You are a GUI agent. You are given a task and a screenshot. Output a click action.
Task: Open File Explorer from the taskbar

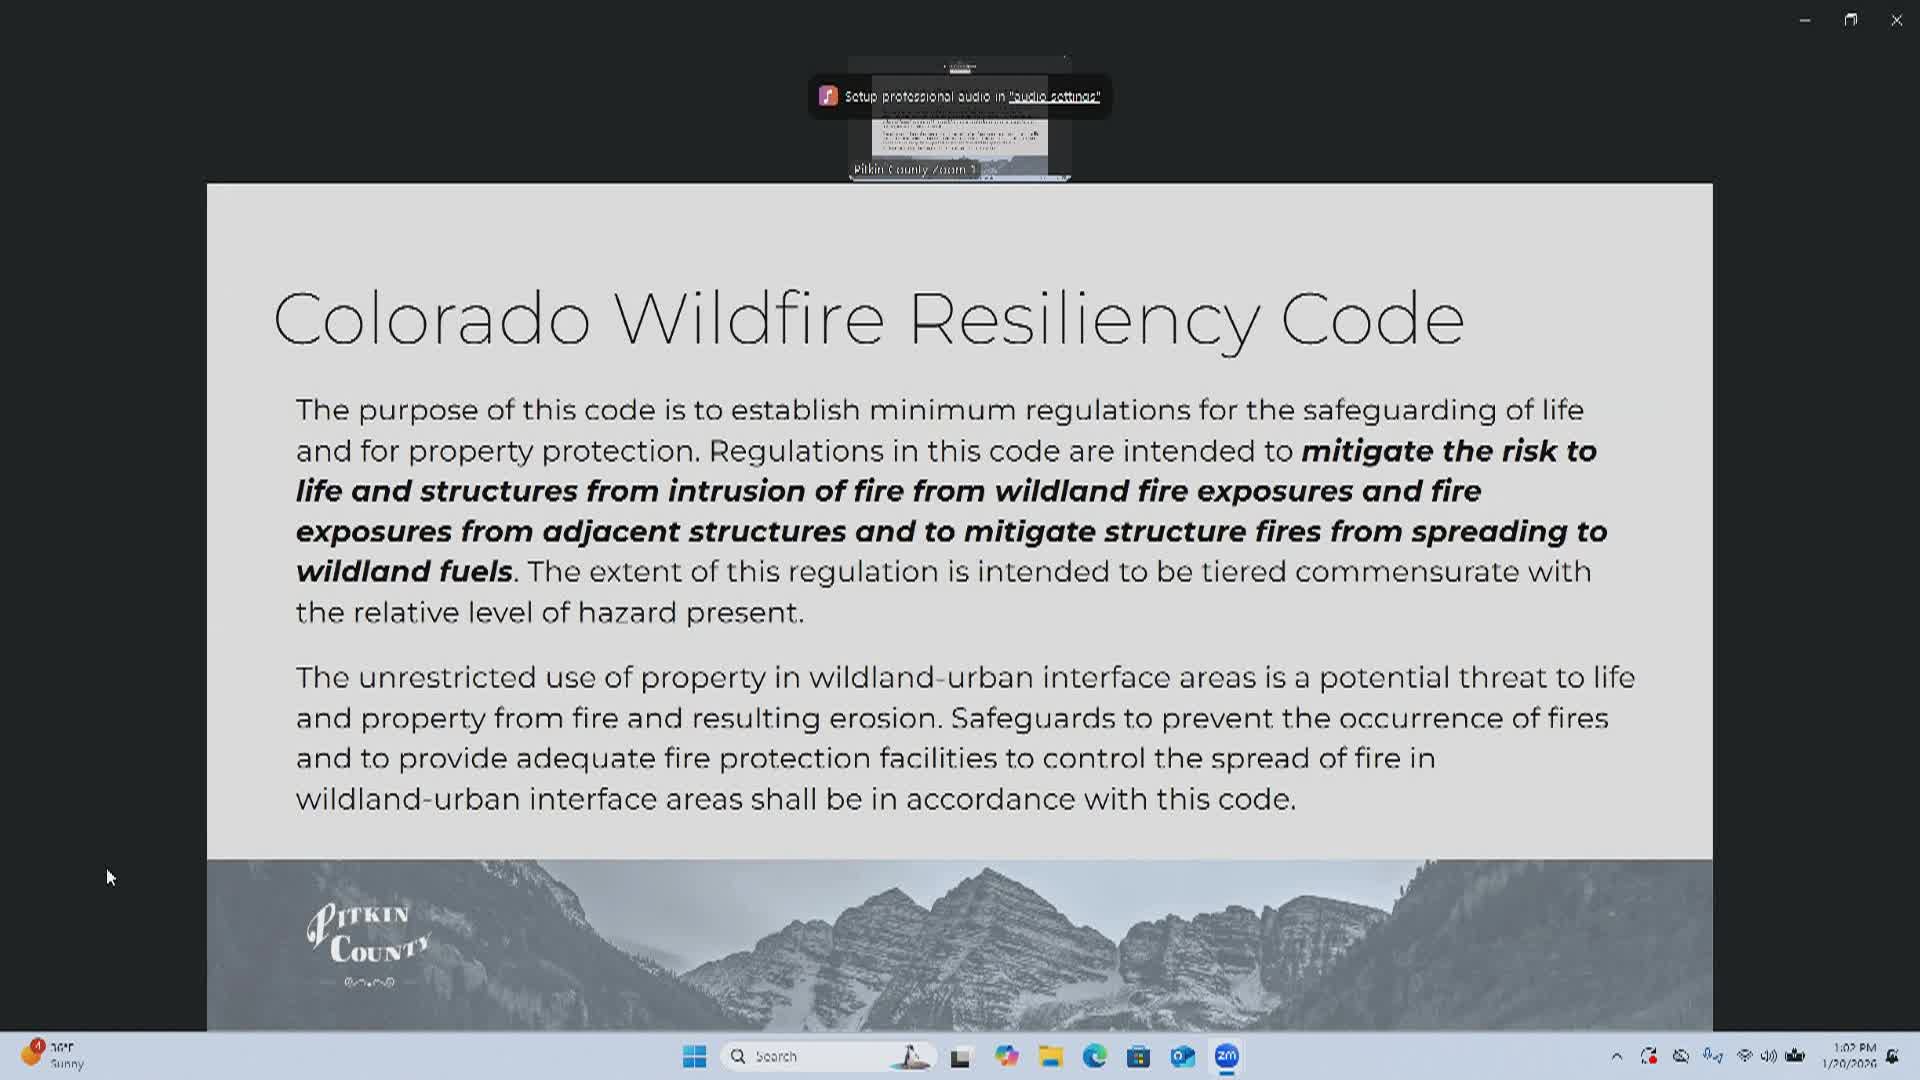click(1050, 1056)
